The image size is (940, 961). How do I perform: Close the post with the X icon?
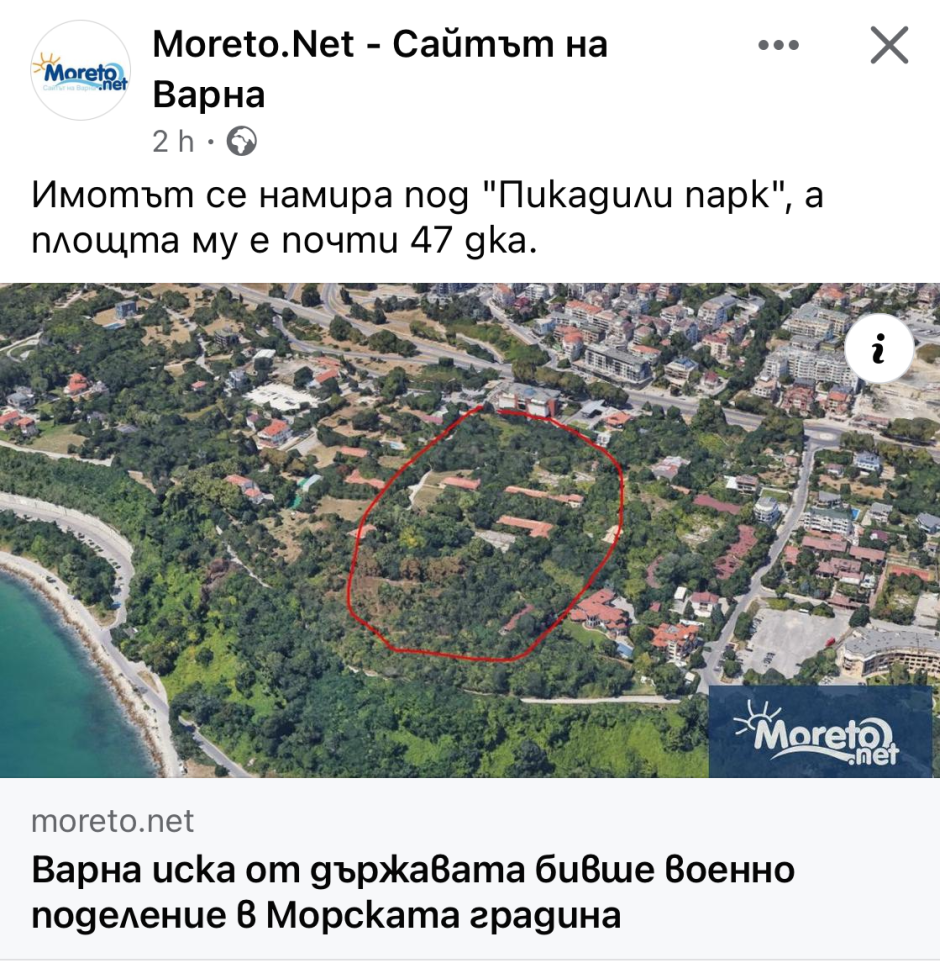coord(889,45)
